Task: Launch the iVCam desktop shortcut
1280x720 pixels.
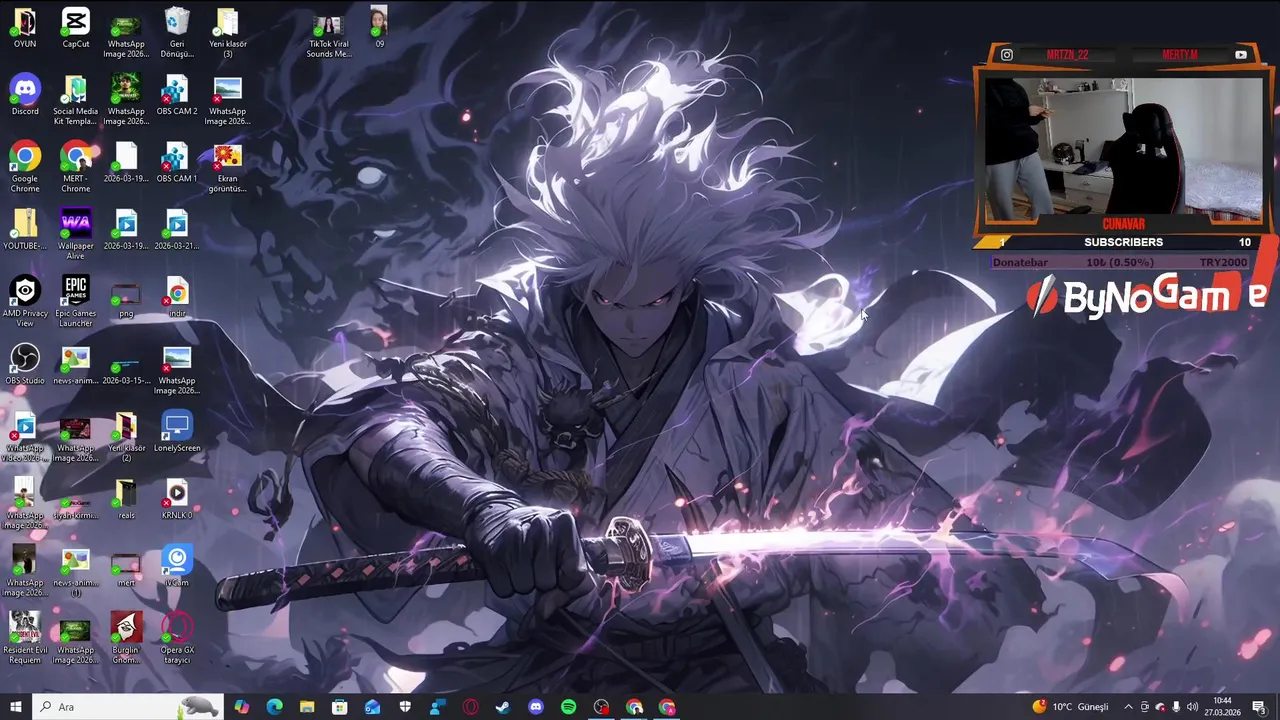Action: (x=177, y=565)
